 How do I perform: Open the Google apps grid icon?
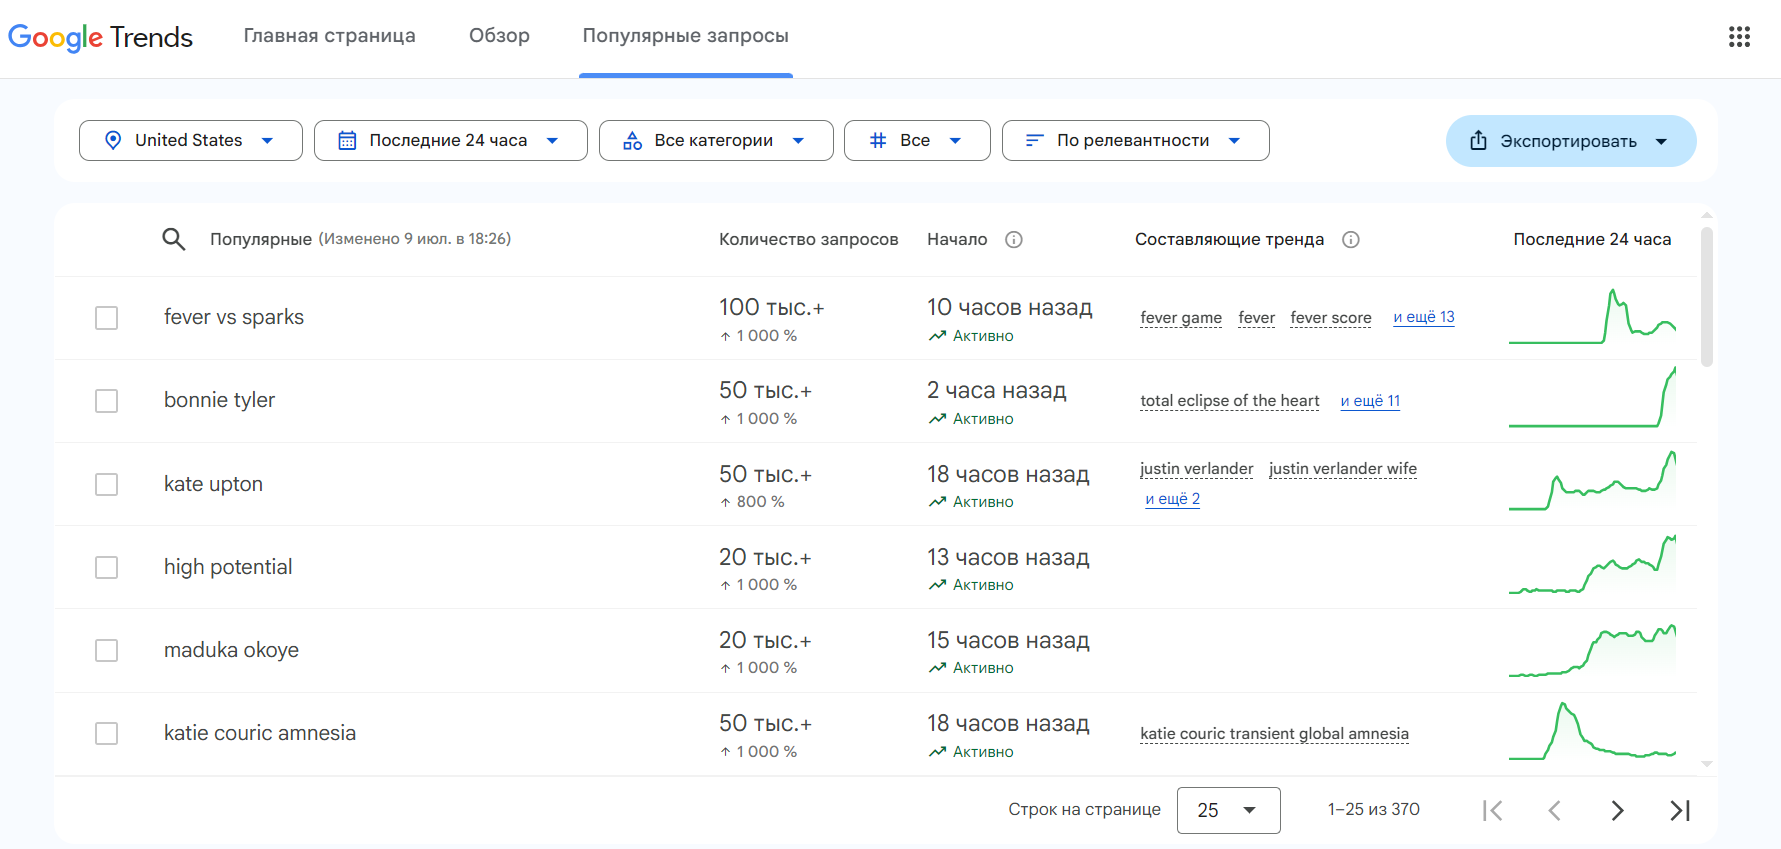point(1739,37)
